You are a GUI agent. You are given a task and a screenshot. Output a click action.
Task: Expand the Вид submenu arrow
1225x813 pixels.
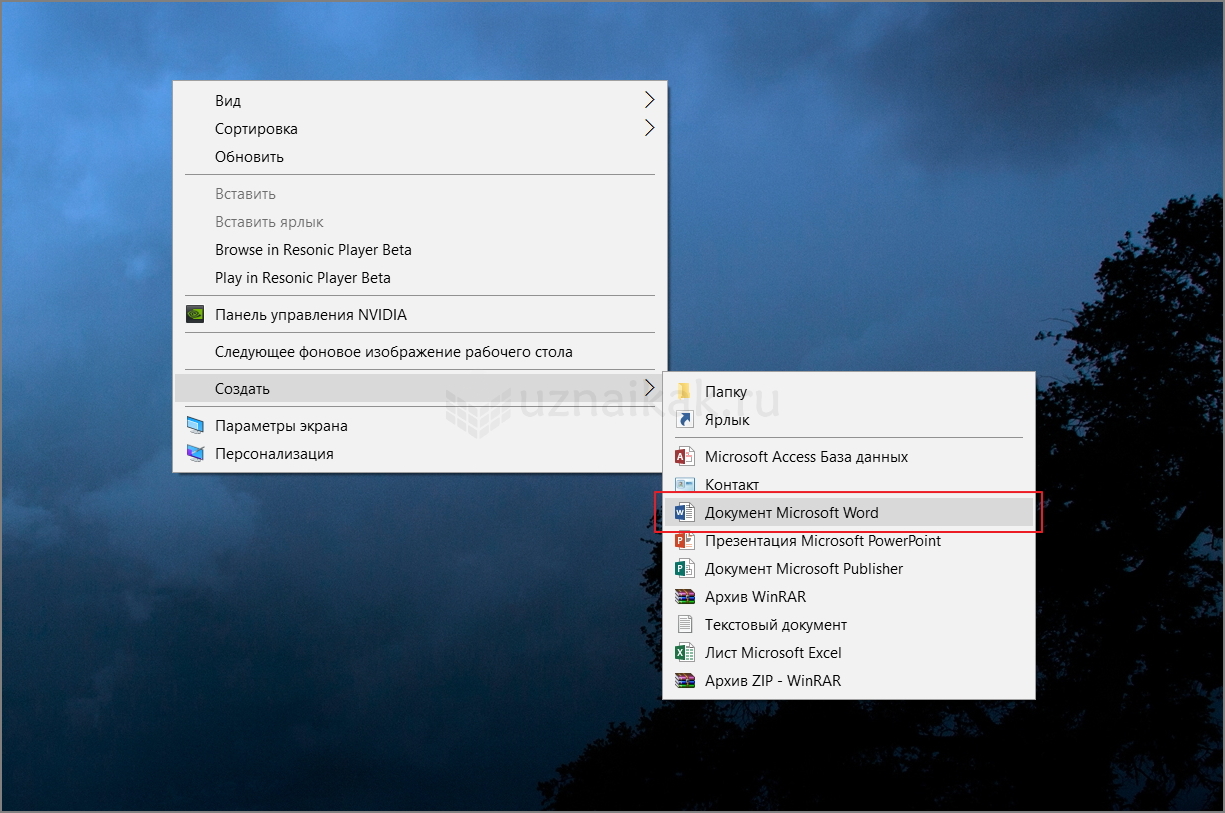point(649,100)
